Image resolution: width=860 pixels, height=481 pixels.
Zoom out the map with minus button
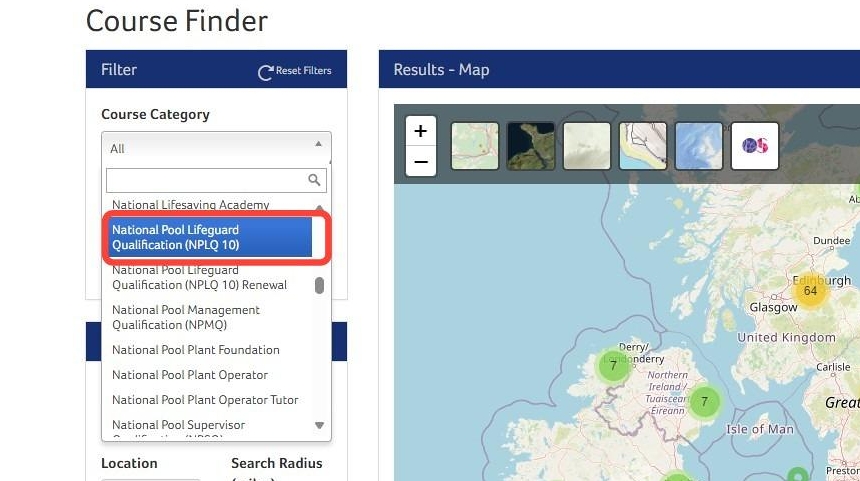[421, 162]
